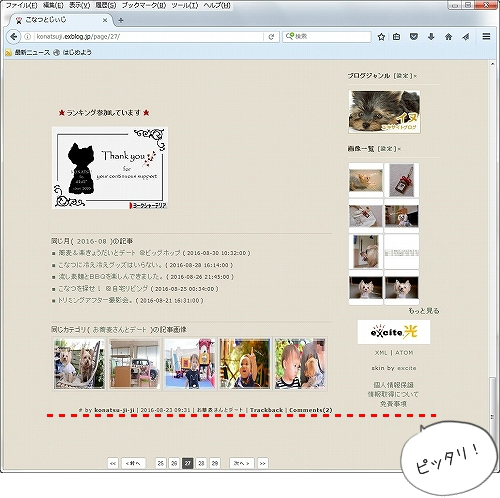Select the こなつとじいじ browser tab
500x498 pixels.
point(62,20)
